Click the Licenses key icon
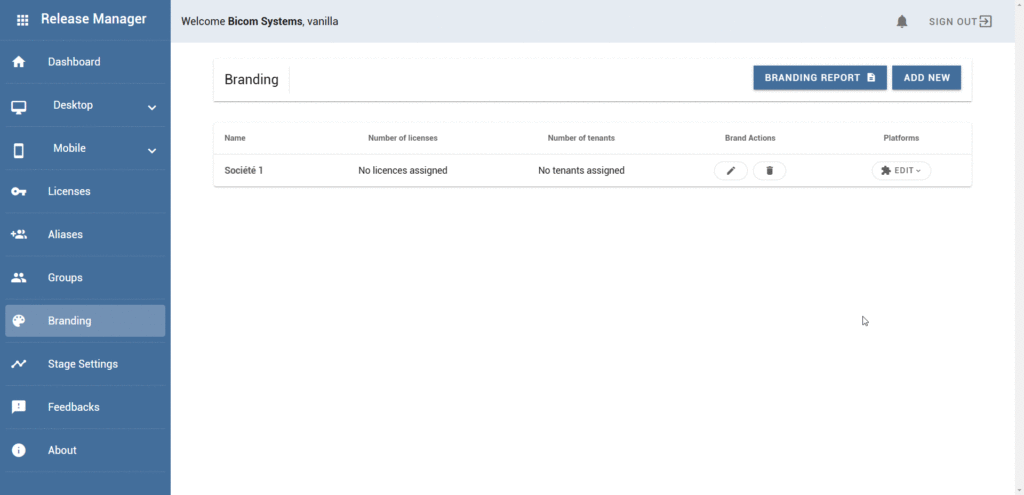This screenshot has width=1024, height=495. coord(19,191)
